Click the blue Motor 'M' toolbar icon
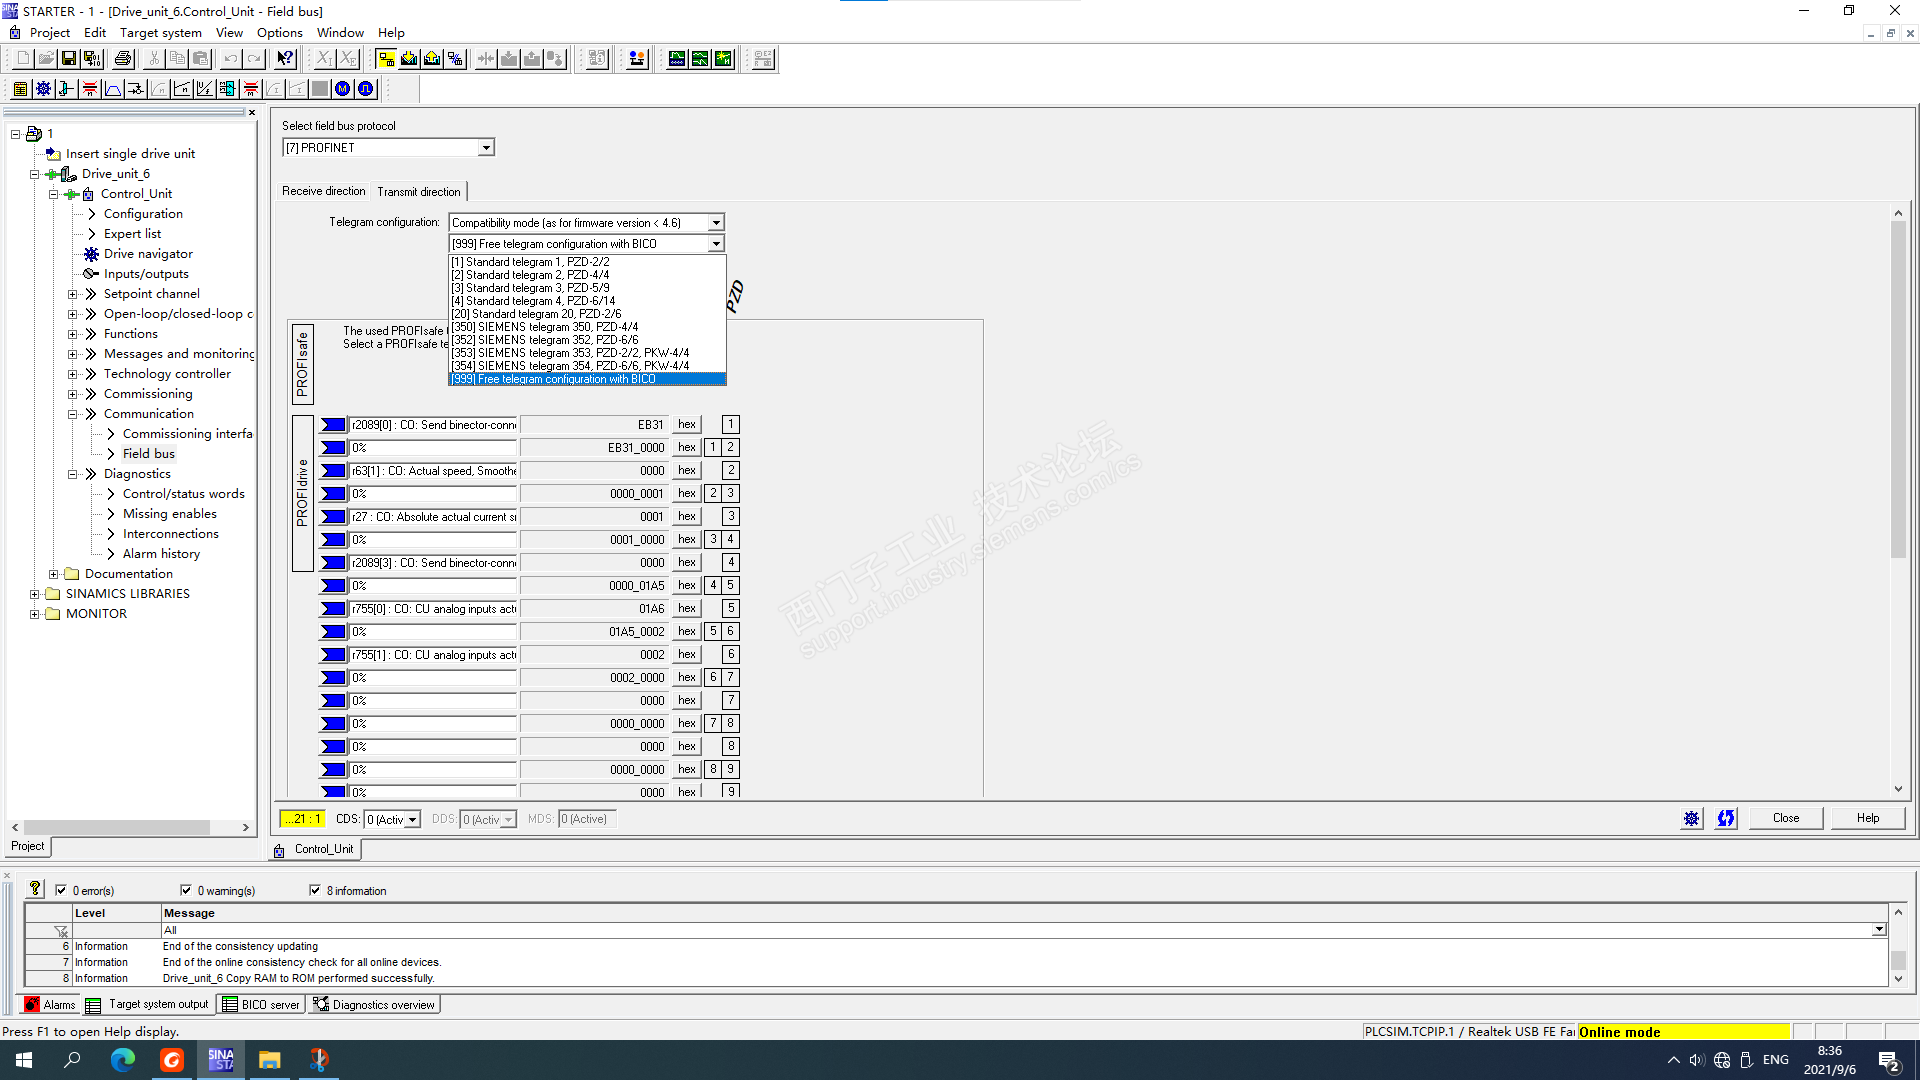This screenshot has height=1080, width=1920. click(x=343, y=89)
